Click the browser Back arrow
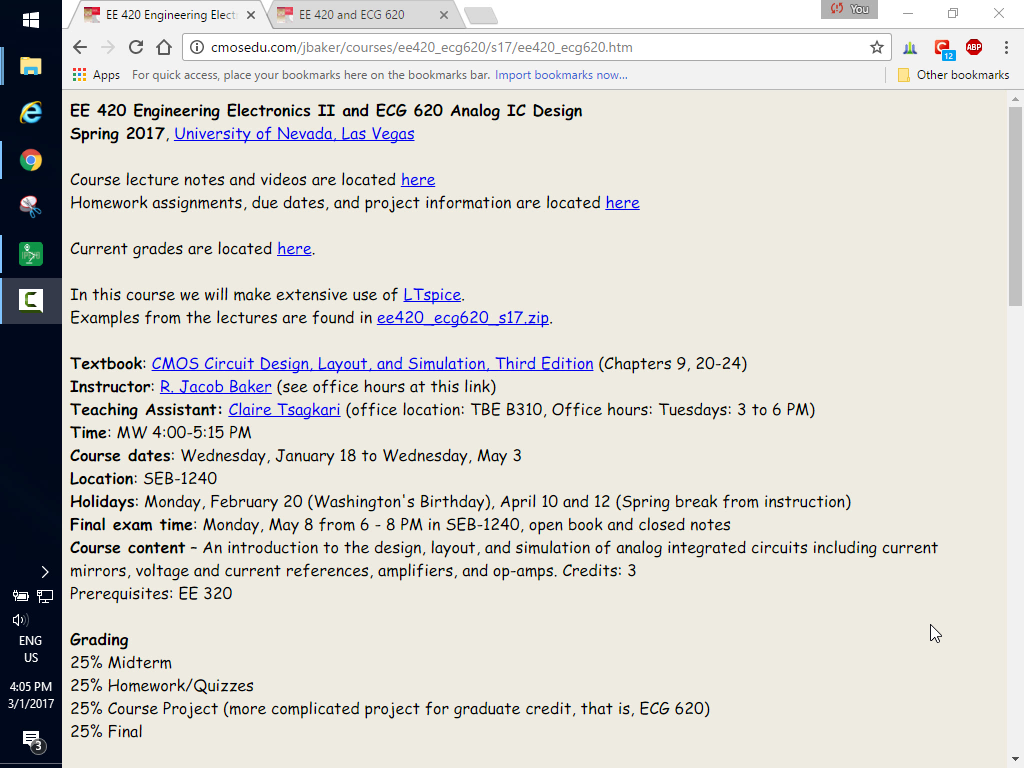Viewport: 1024px width, 768px height. 80,47
